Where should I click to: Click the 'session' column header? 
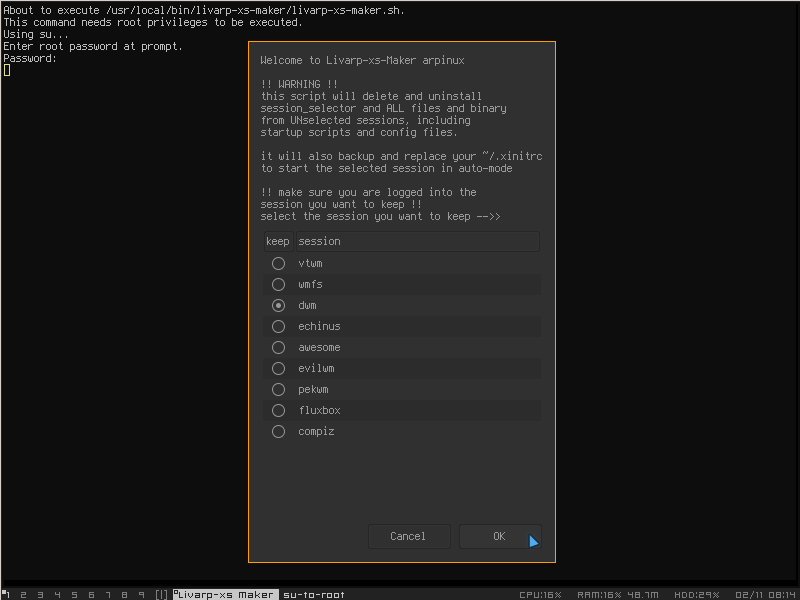417,241
